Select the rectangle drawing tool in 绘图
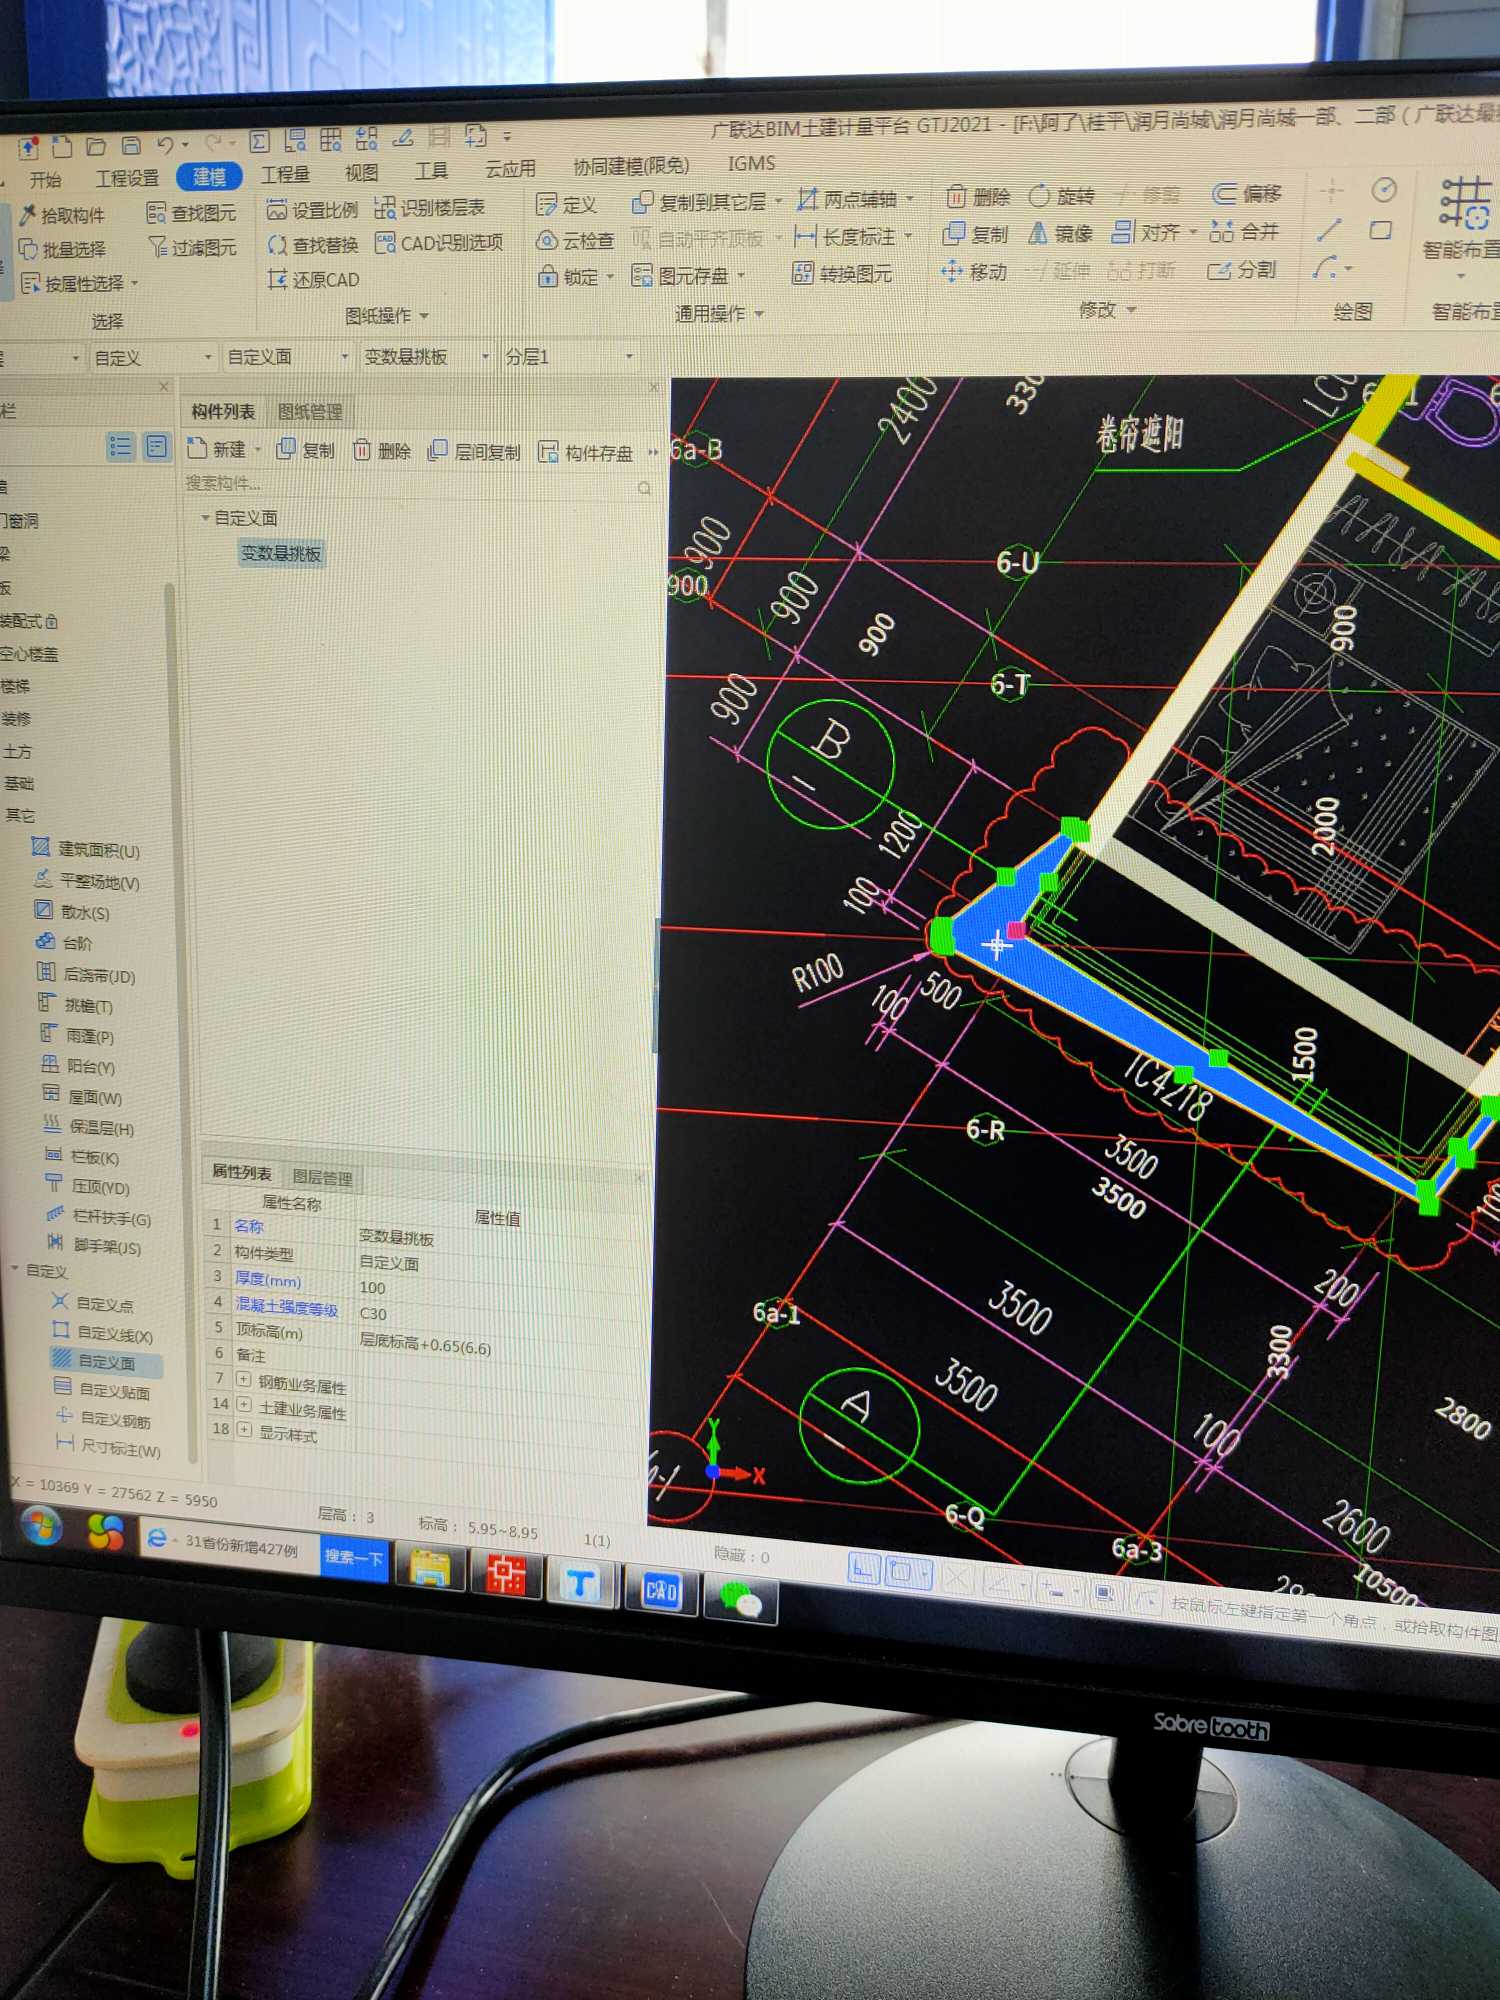This screenshot has height=2000, width=1500. click(x=1381, y=231)
